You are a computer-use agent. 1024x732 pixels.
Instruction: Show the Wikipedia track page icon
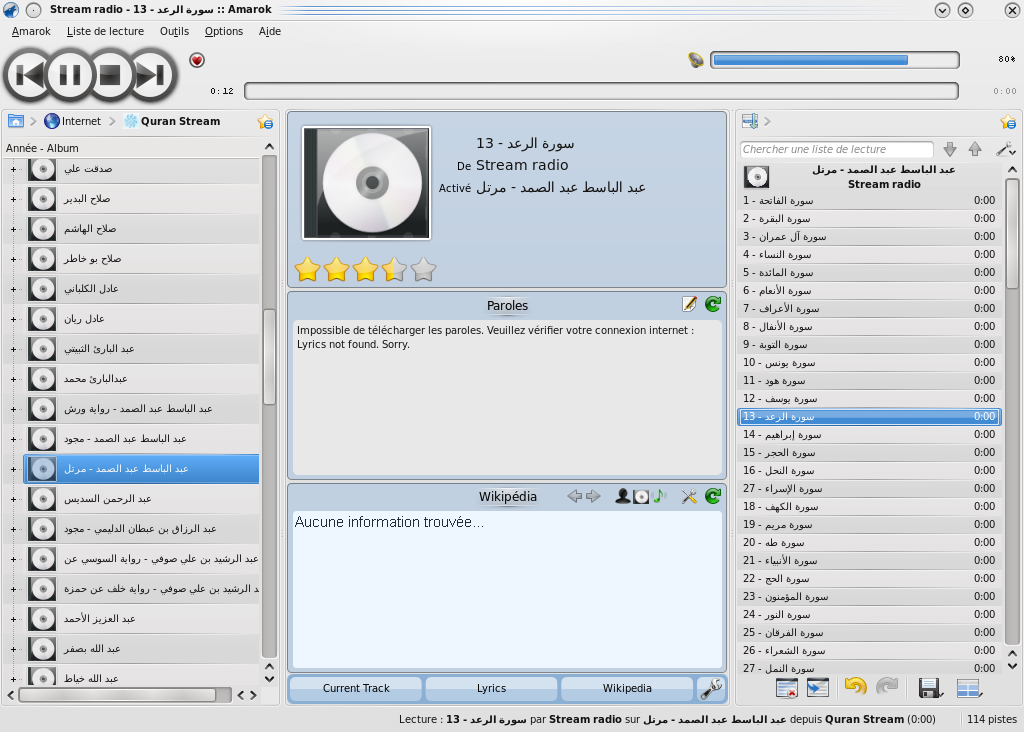[x=659, y=496]
